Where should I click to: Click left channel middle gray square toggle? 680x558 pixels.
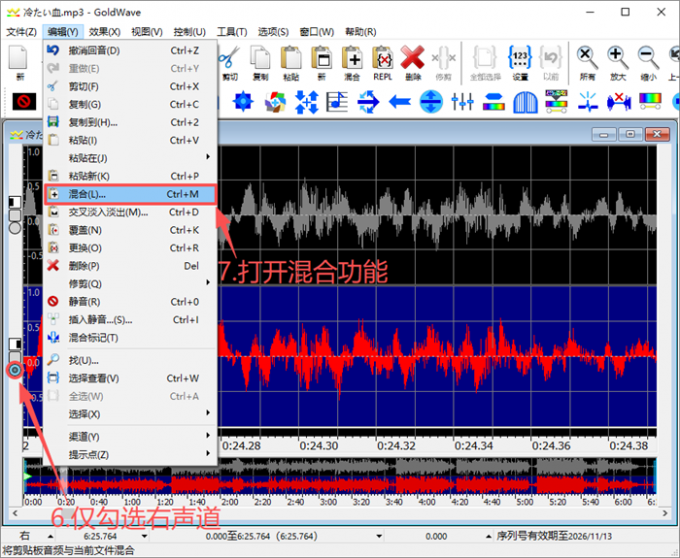coord(15,215)
